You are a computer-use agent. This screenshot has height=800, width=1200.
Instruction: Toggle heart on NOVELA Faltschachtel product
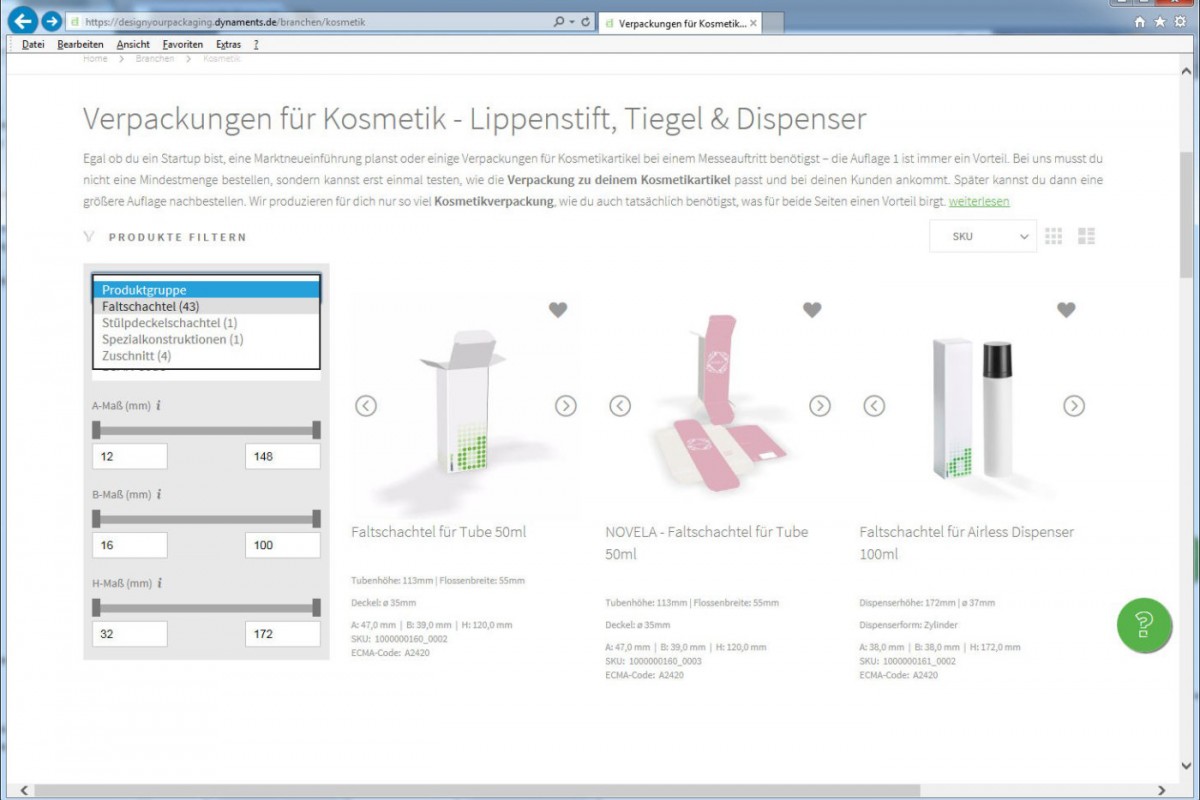pyautogui.click(x=812, y=310)
